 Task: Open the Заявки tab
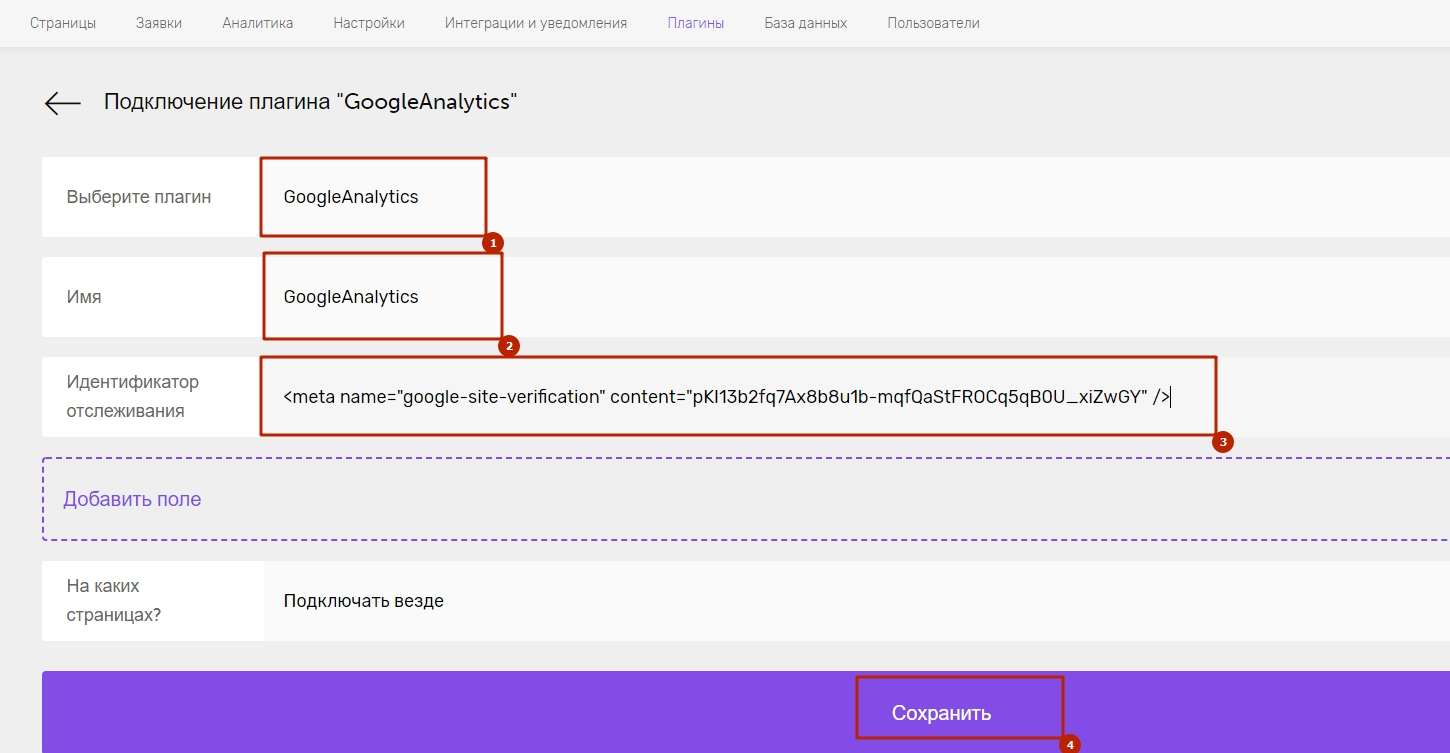pyautogui.click(x=159, y=23)
